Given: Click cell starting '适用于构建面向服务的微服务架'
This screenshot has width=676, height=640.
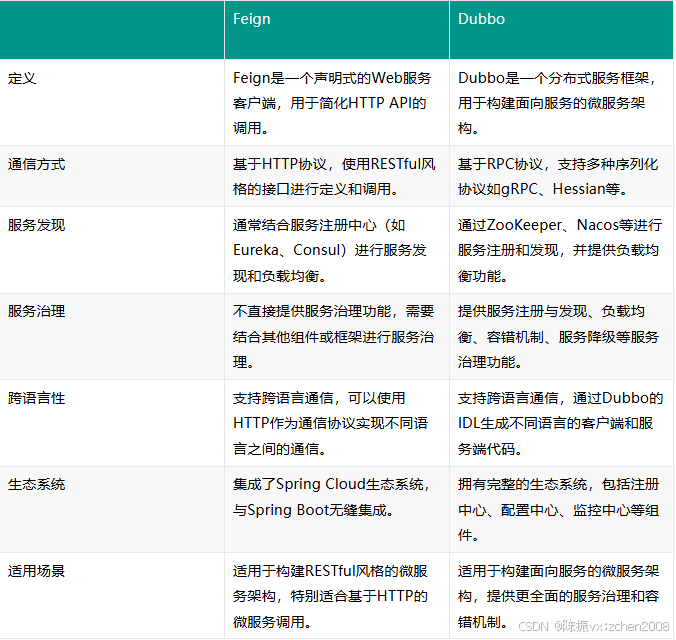Looking at the screenshot, I should (561, 596).
